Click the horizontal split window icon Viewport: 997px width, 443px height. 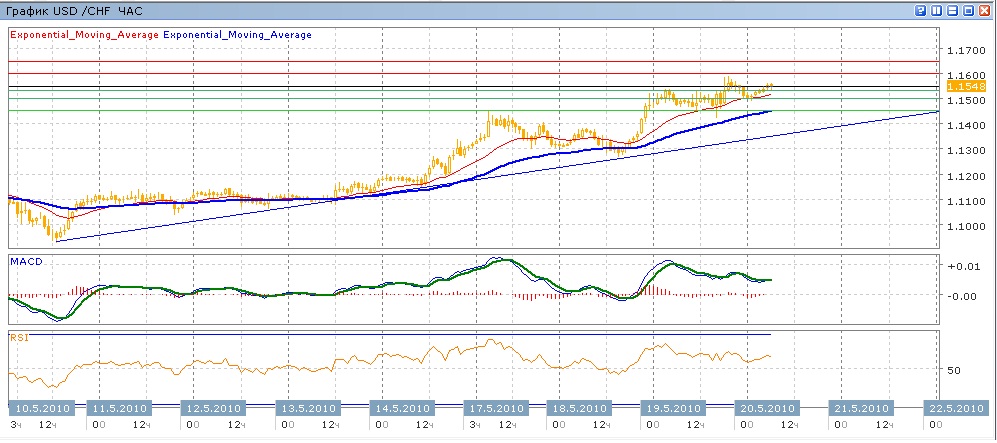pyautogui.click(x=953, y=10)
